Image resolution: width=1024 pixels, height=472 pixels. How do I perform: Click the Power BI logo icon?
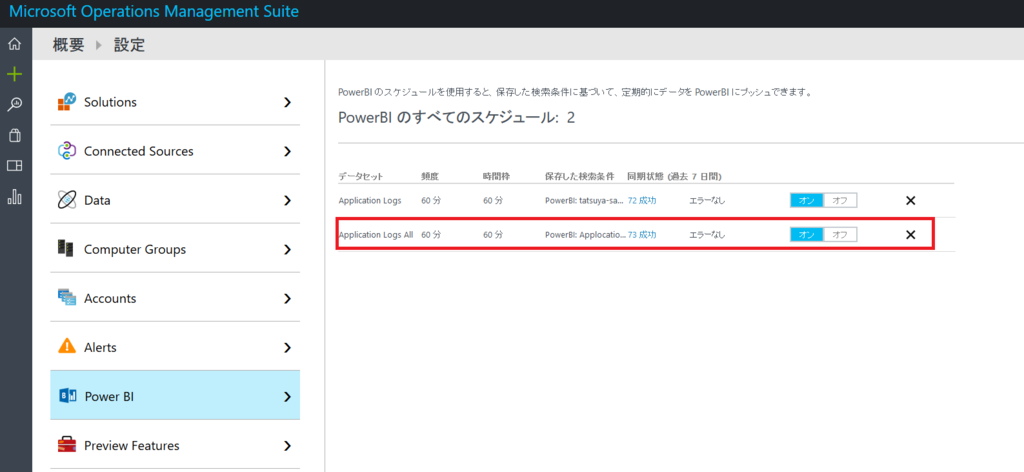(x=68, y=396)
